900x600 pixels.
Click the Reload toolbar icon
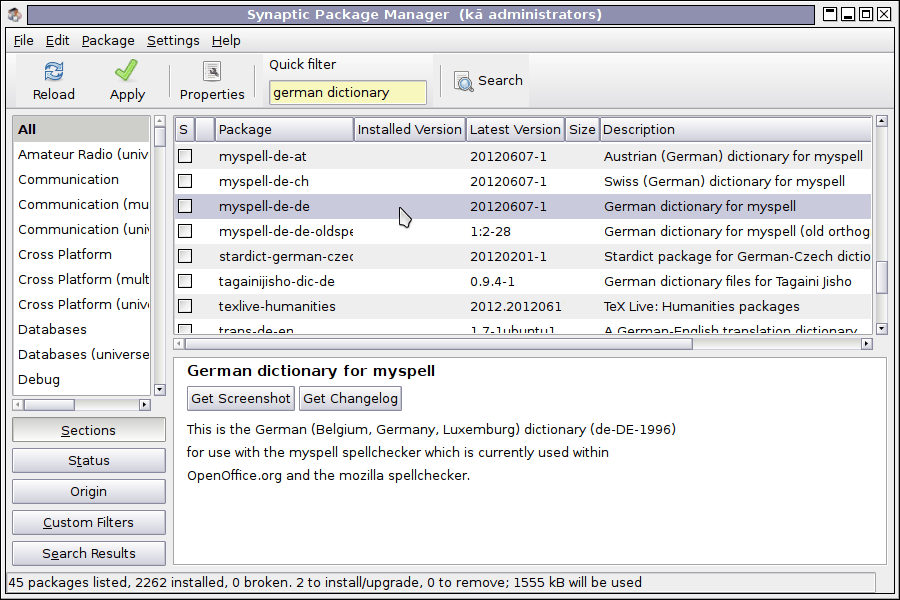(x=53, y=72)
